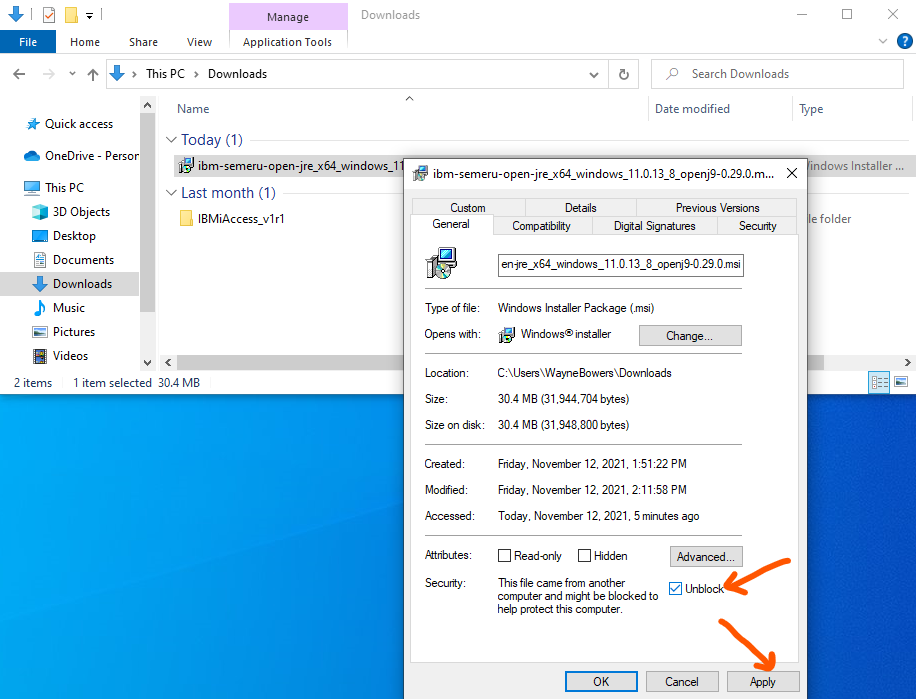Enable the Hidden attribute checkbox
916x699 pixels.
coord(584,556)
